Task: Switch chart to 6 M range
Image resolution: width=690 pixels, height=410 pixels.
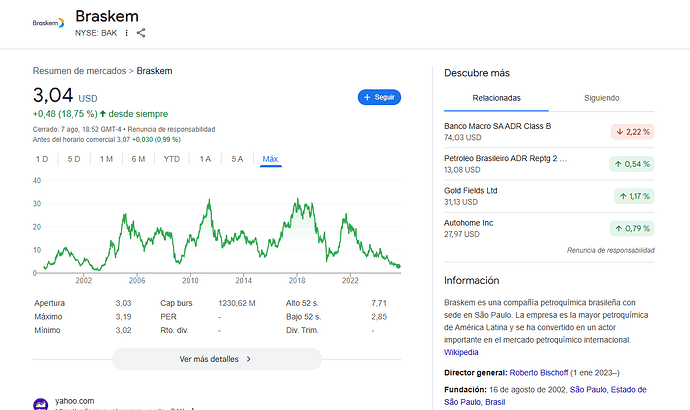Action: 138,159
